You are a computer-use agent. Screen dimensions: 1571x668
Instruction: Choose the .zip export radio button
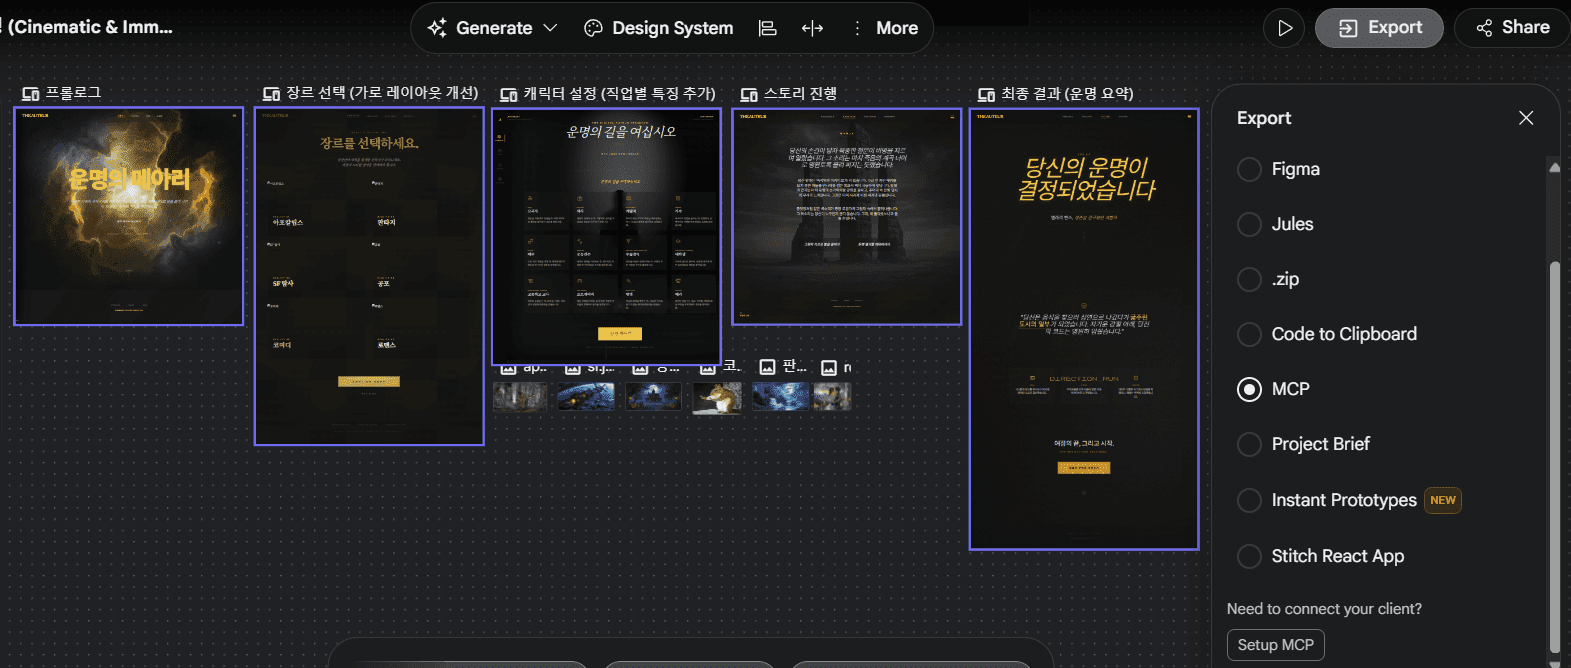click(x=1249, y=279)
